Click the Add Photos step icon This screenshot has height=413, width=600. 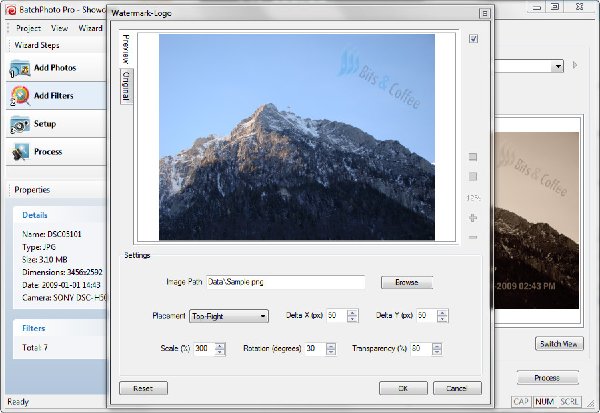click(20, 68)
